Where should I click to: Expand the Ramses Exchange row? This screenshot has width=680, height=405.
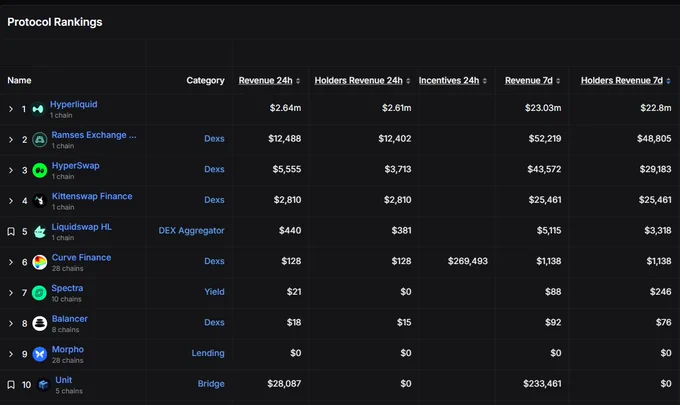(x=11, y=140)
